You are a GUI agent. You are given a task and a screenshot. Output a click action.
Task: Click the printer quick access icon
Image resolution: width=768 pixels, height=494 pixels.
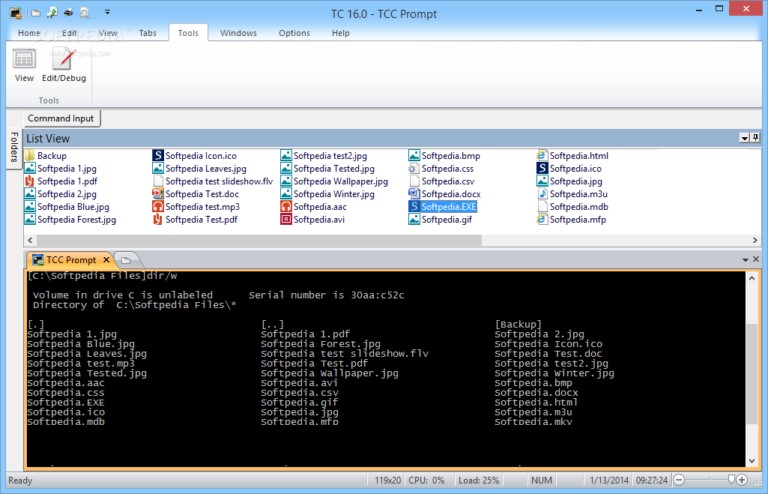[69, 13]
